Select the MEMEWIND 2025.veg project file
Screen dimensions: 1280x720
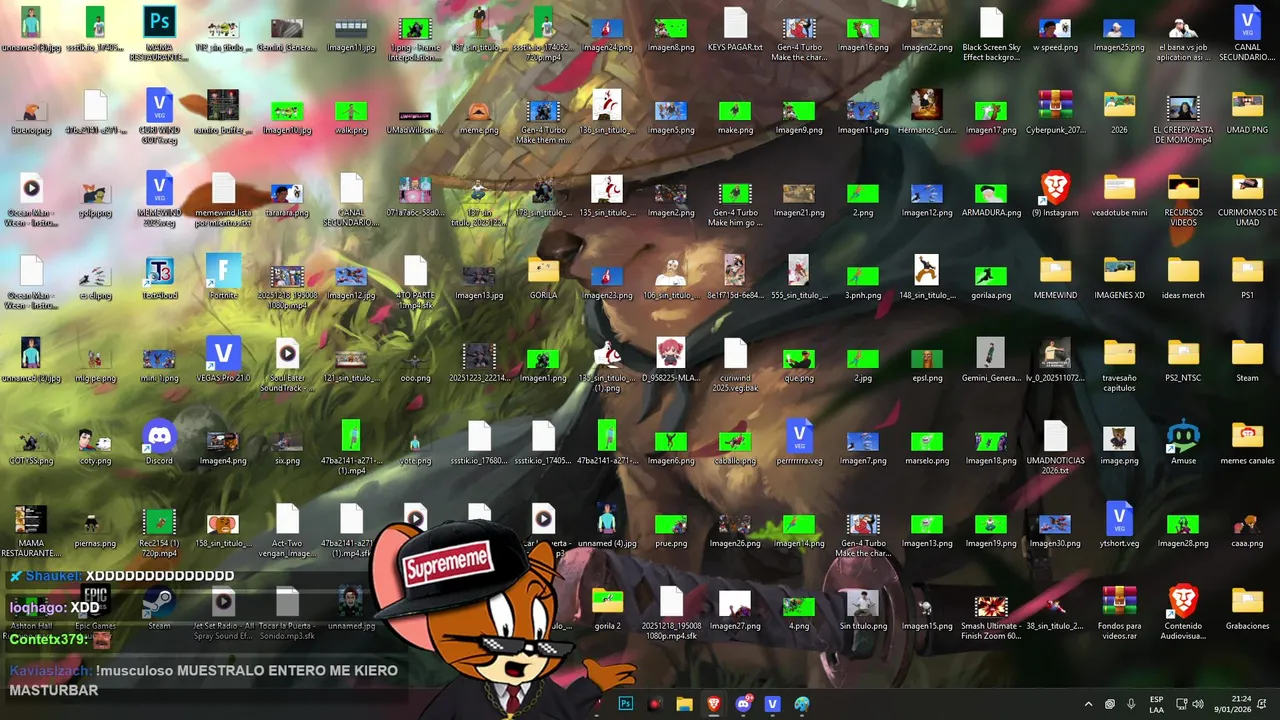159,199
